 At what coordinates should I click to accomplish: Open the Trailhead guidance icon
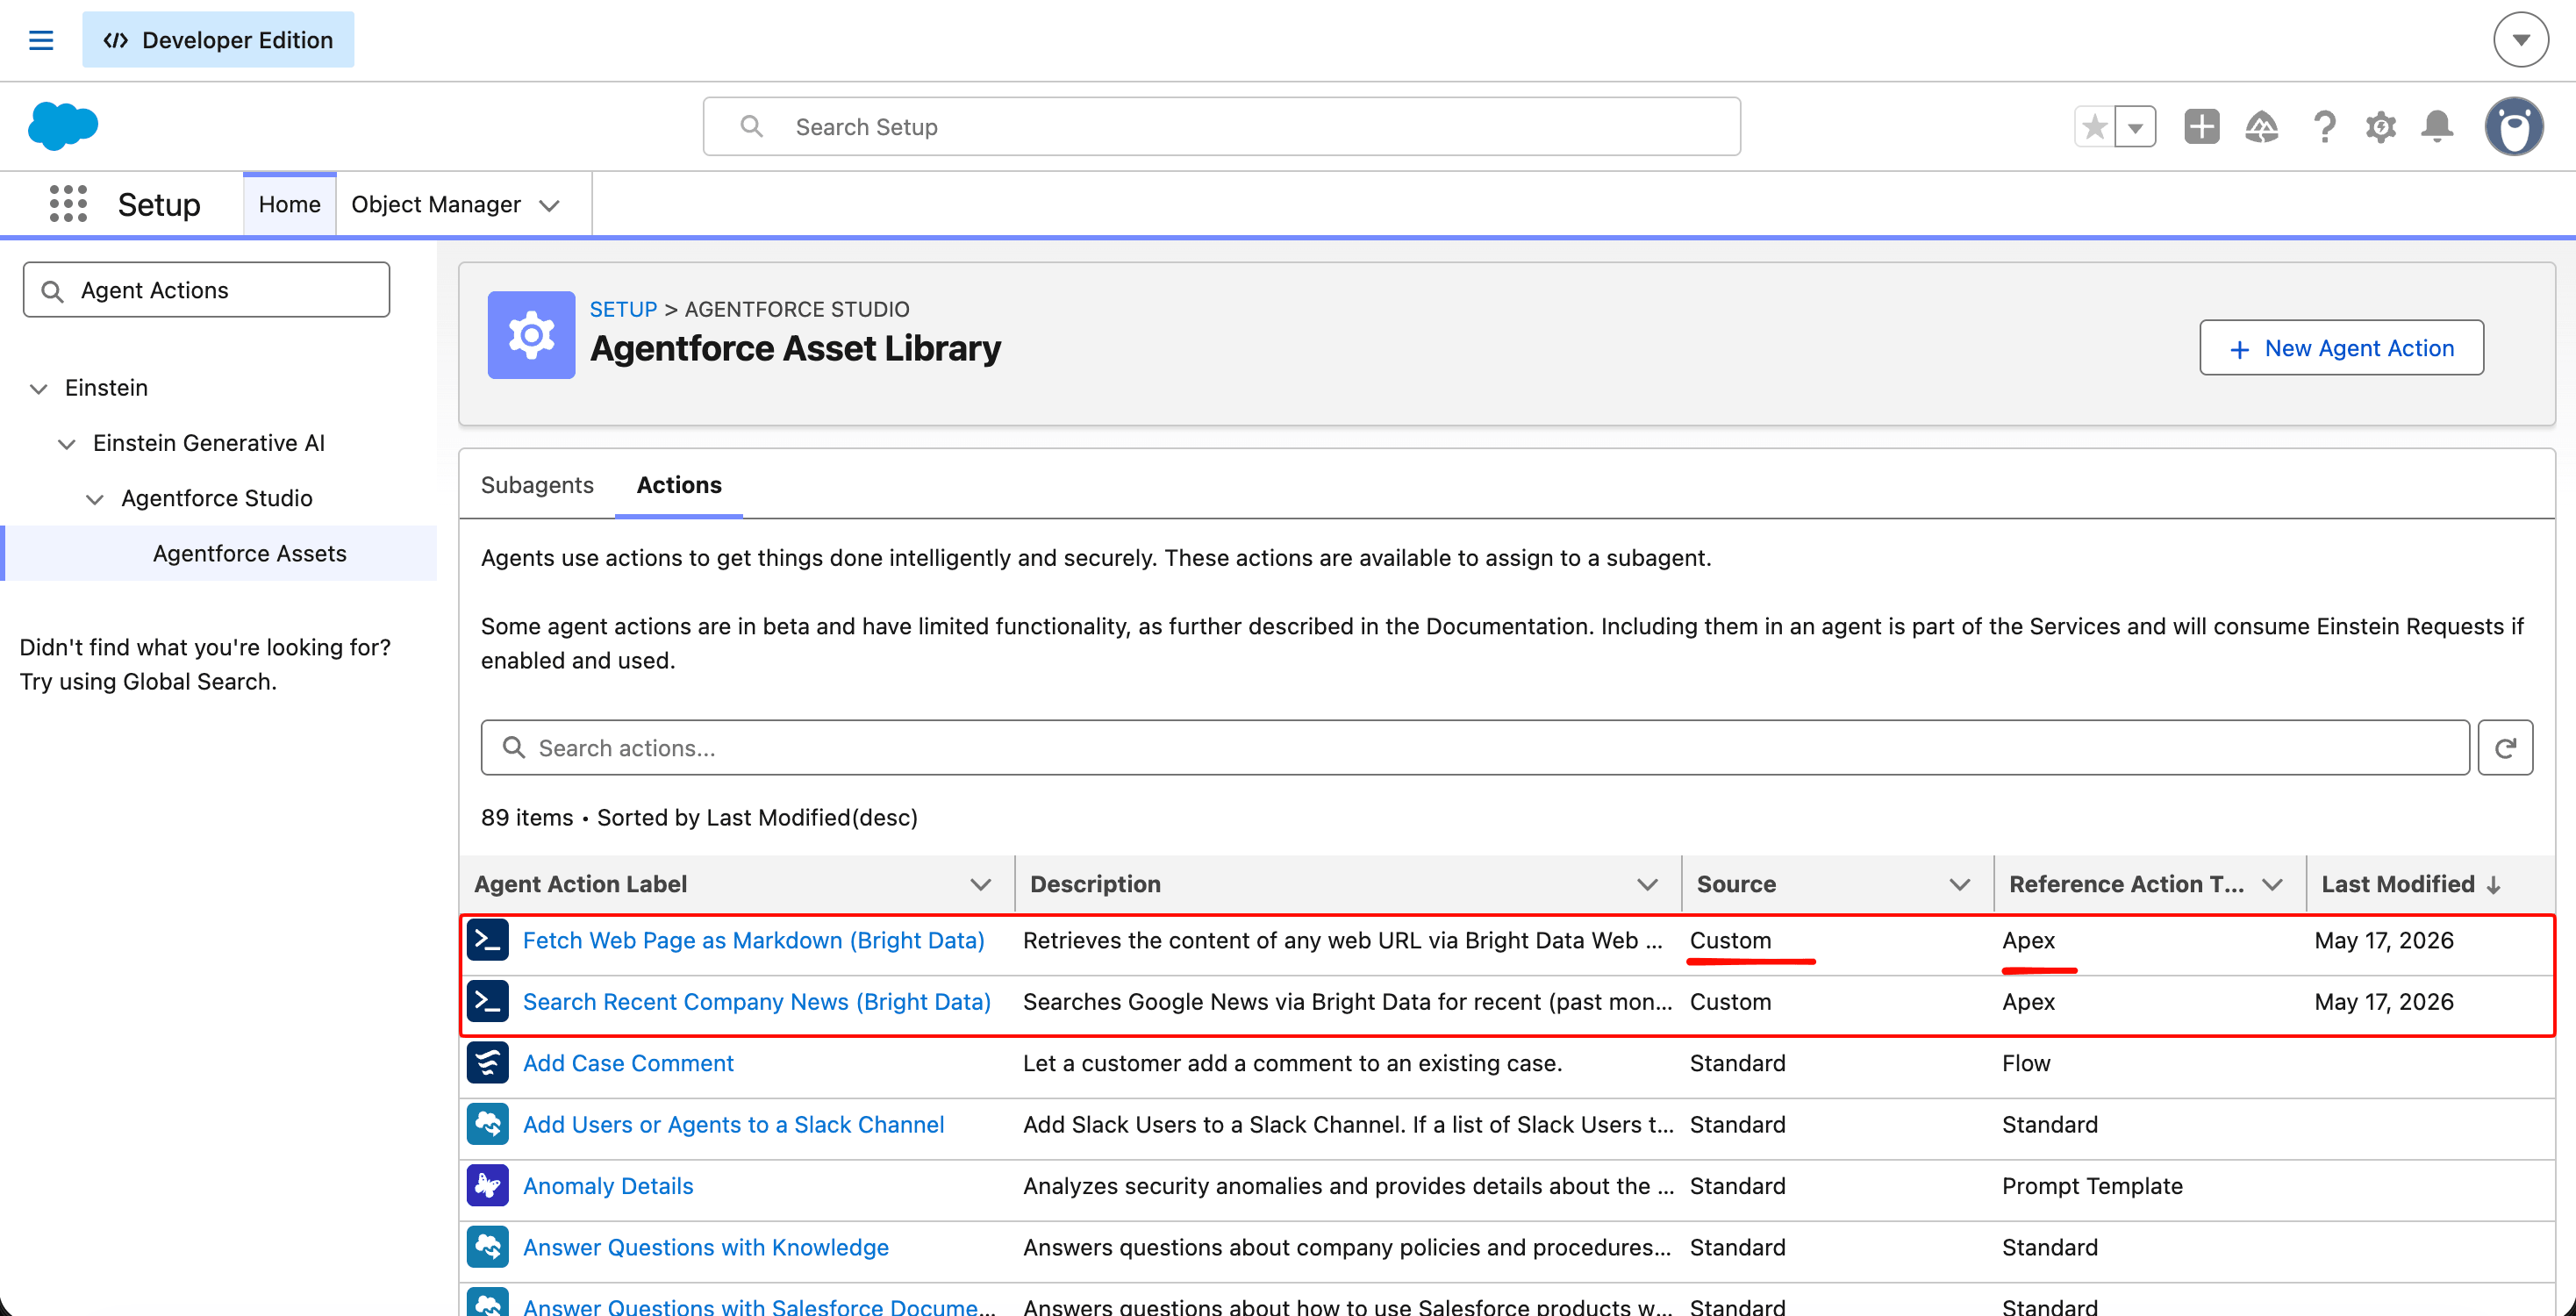(x=2262, y=127)
